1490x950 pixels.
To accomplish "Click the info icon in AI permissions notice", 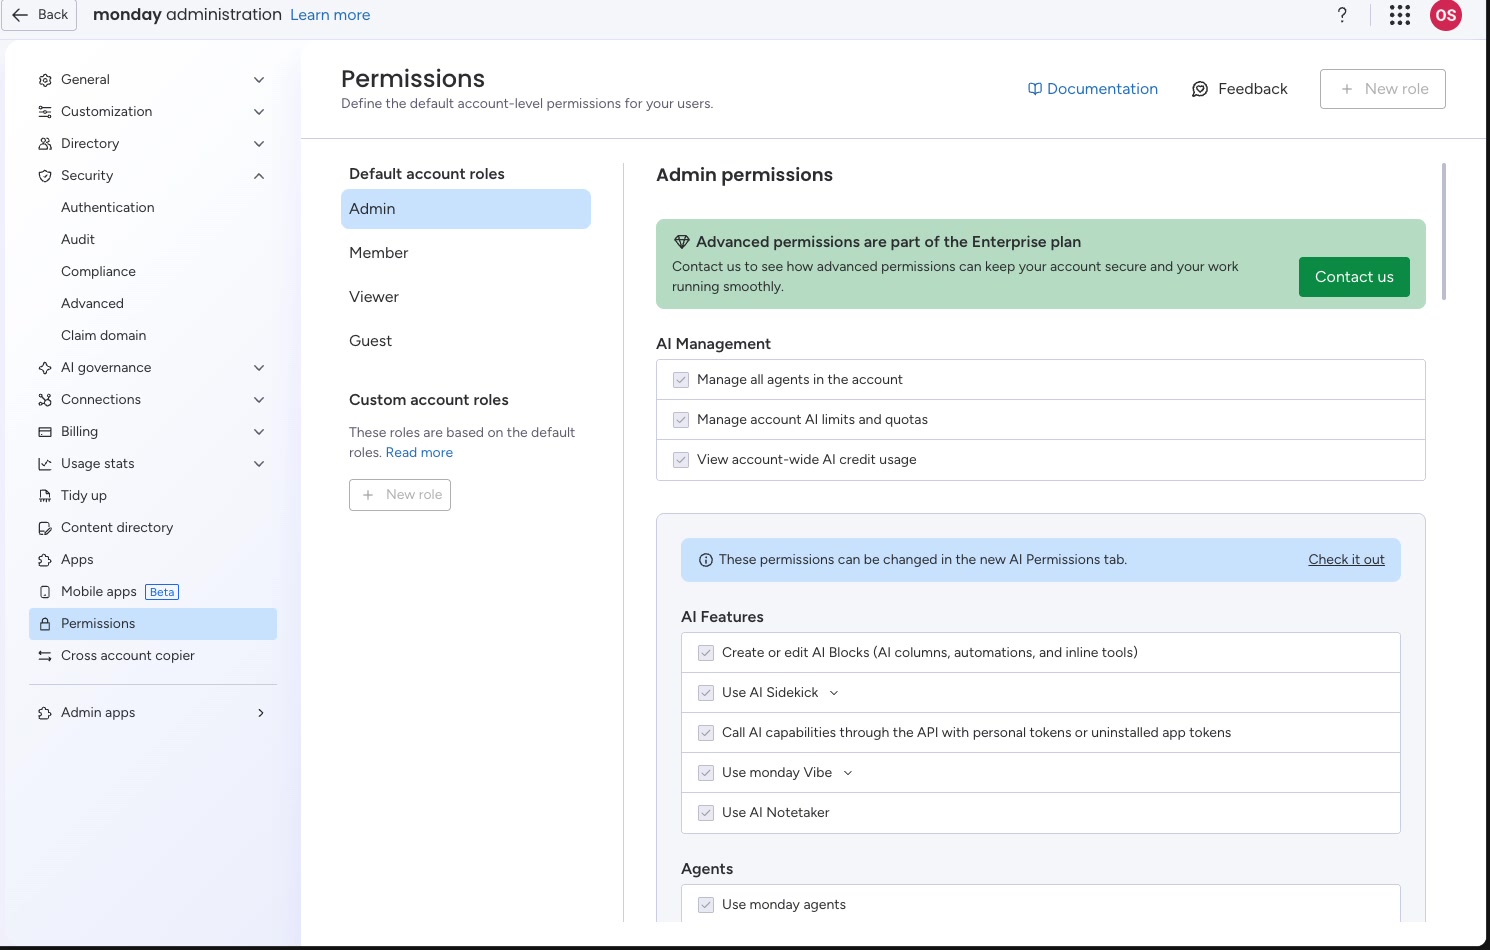I will [x=706, y=560].
